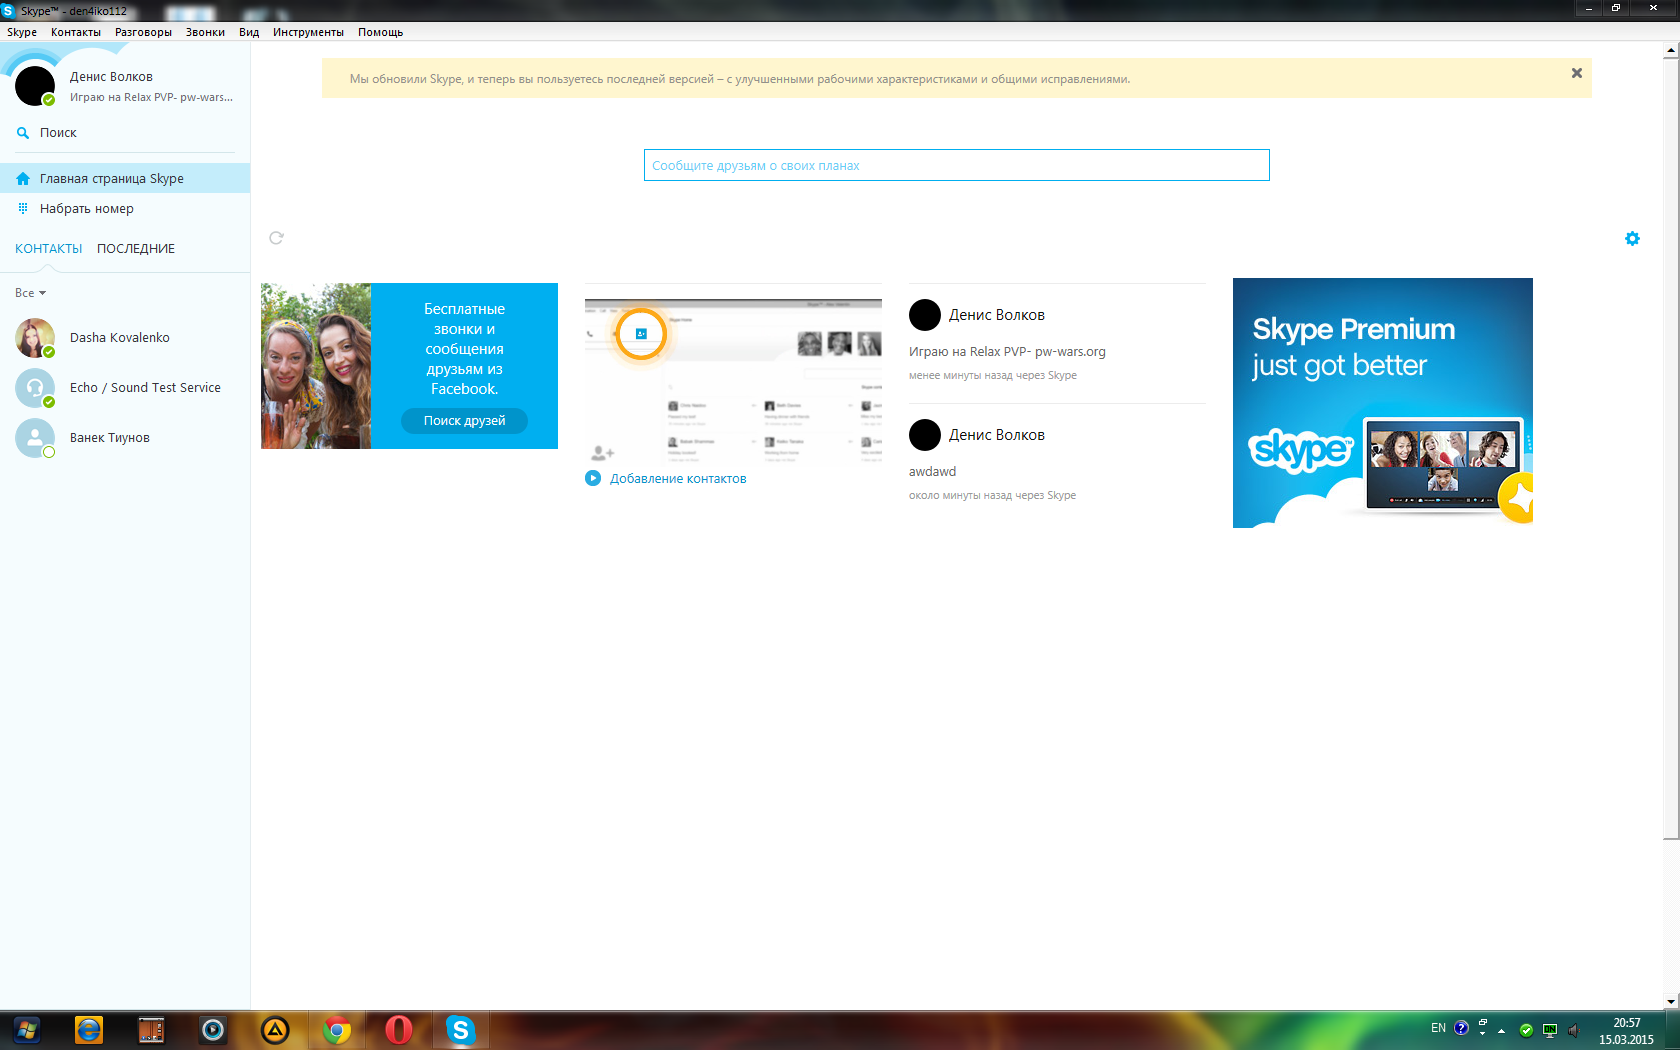Open Windows Start menu
Viewport: 1680px width, 1050px height.
point(27,1030)
